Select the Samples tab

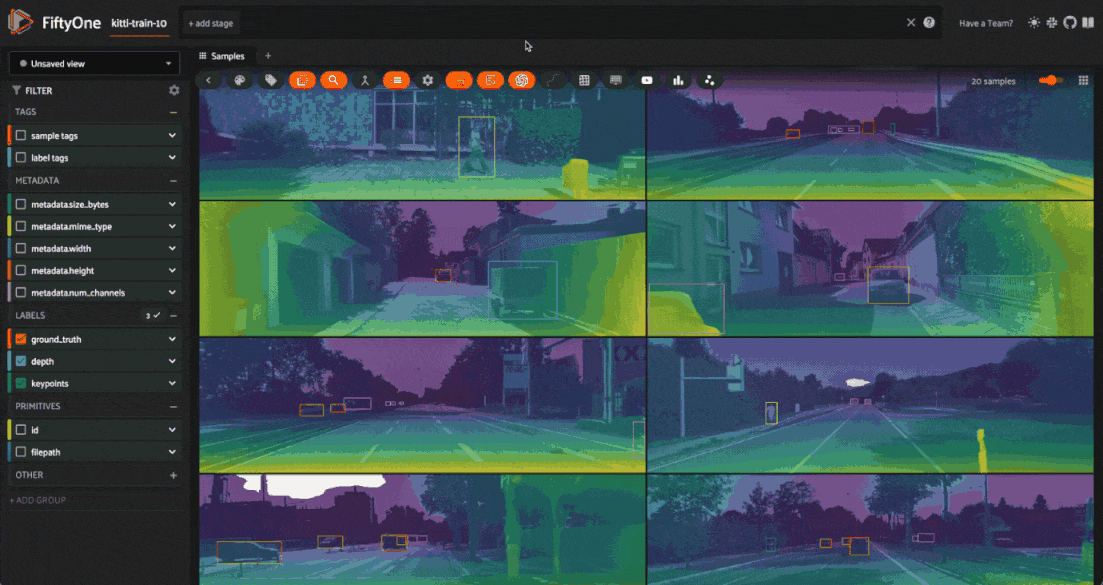point(222,56)
